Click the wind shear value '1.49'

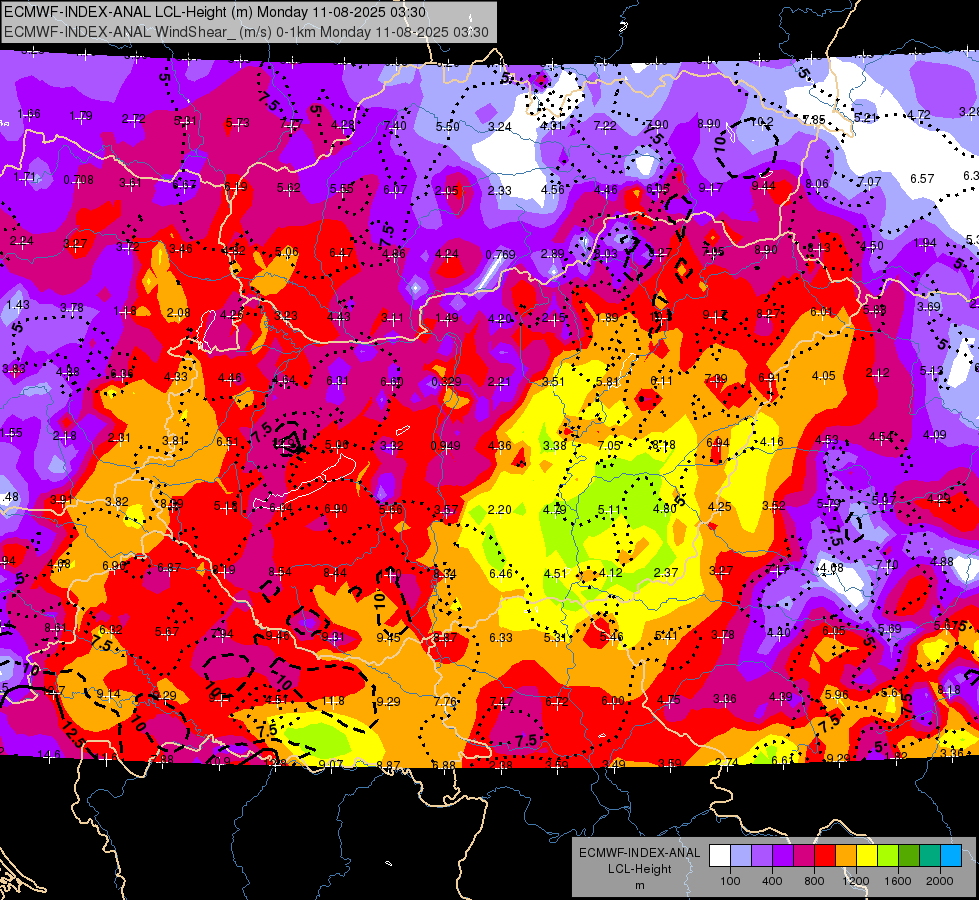(x=446, y=318)
